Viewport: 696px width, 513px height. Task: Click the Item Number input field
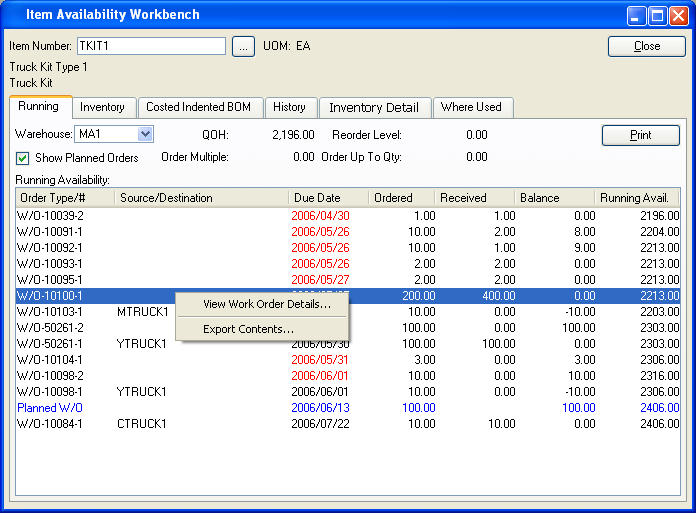click(151, 46)
